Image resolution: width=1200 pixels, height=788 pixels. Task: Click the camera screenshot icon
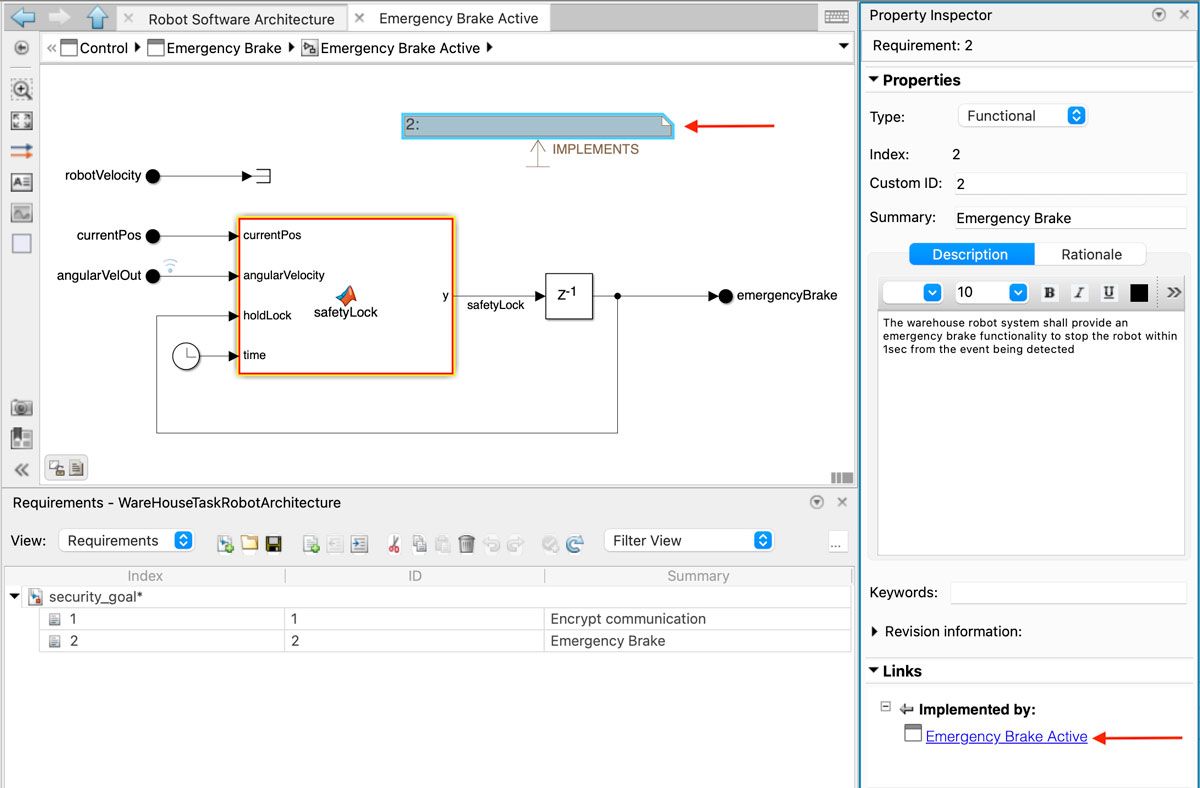21,407
